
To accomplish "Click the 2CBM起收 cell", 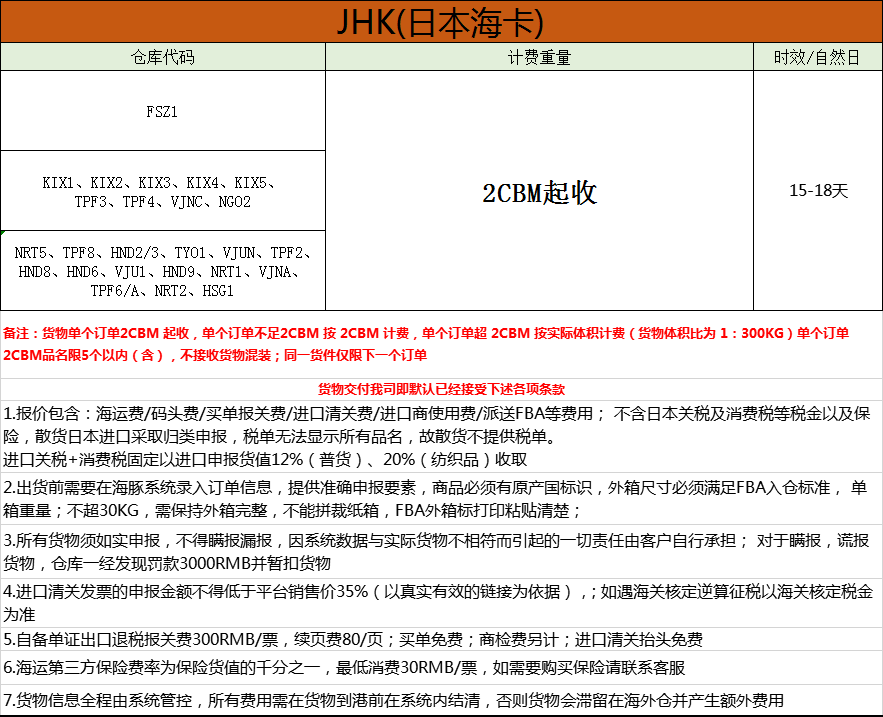I will (539, 191).
